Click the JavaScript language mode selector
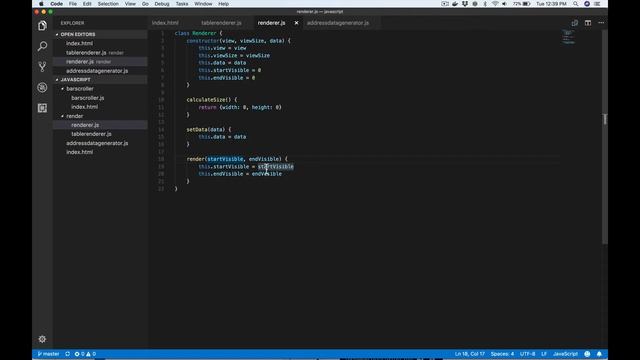 [x=565, y=354]
